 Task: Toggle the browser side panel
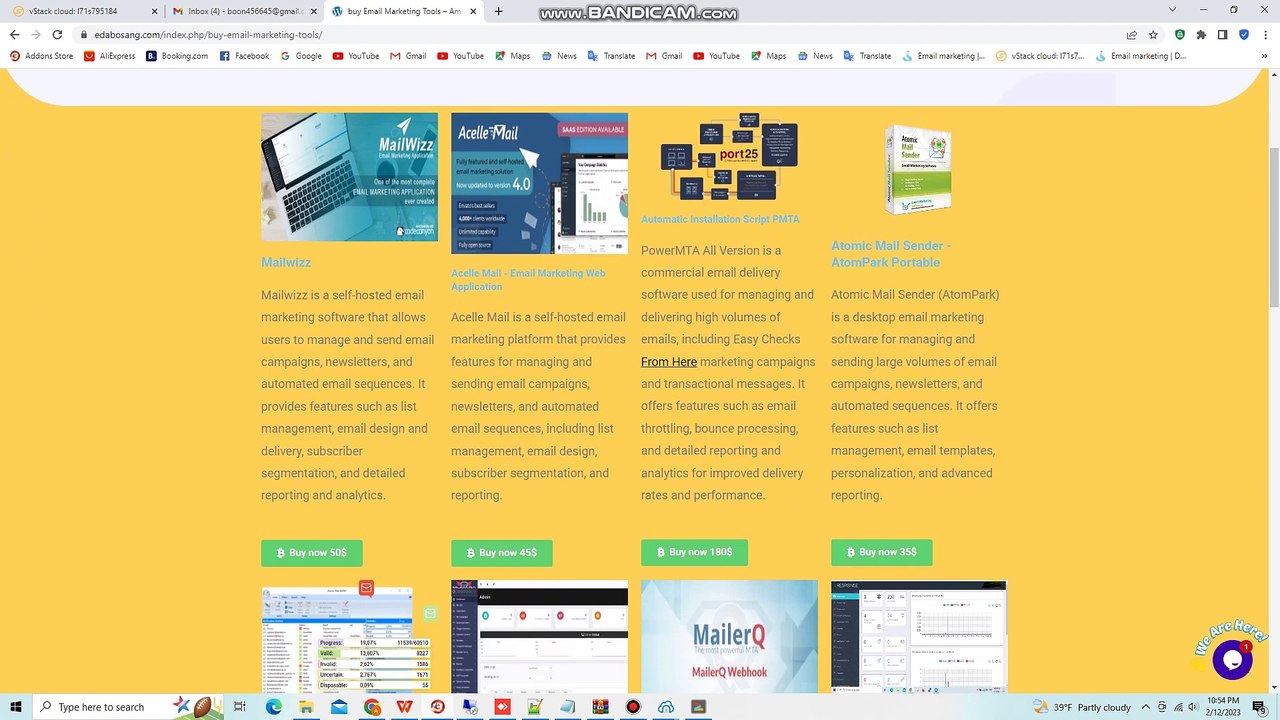pyautogui.click(x=1222, y=34)
